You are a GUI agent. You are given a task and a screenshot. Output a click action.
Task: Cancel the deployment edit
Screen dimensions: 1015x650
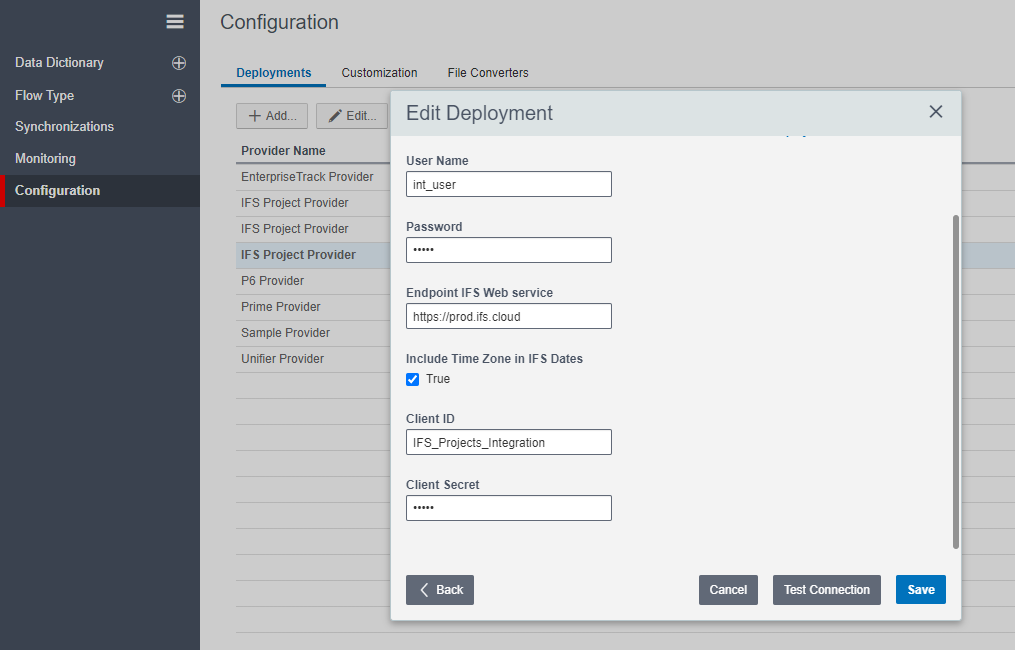(x=728, y=590)
